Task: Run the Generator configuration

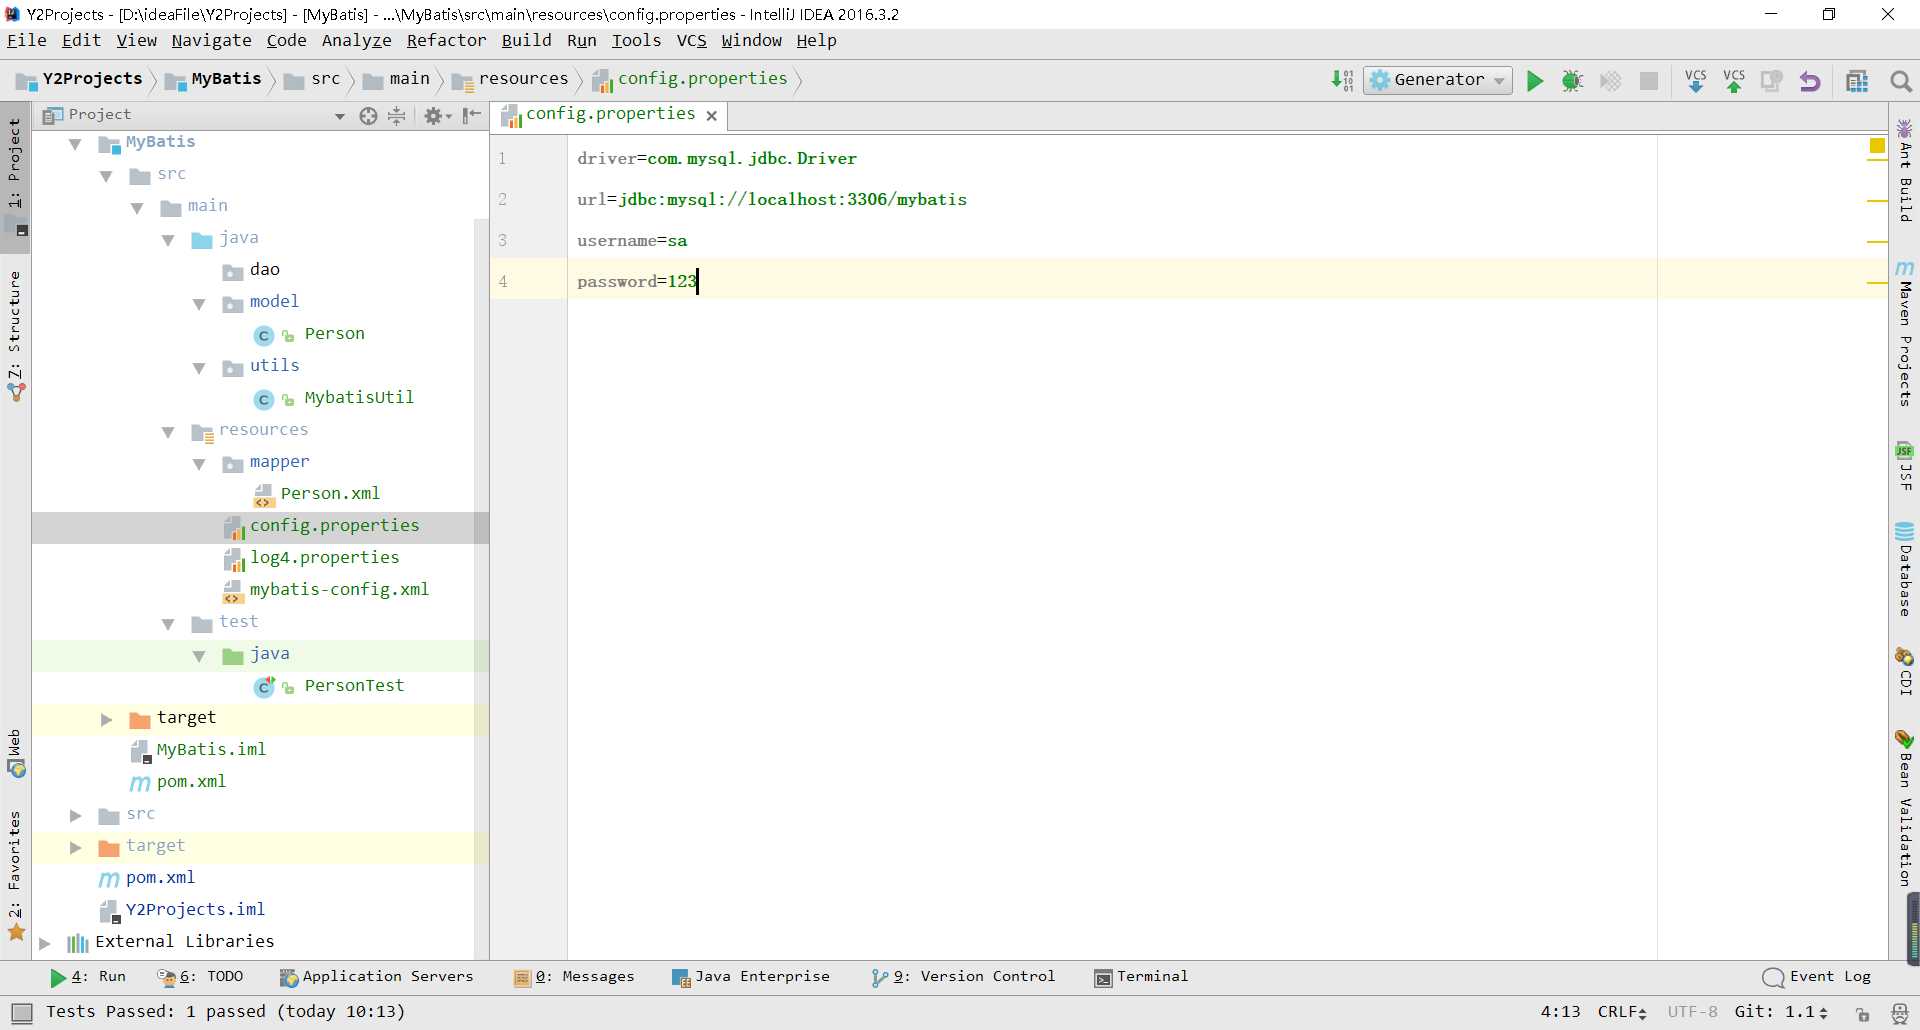Action: click(x=1534, y=81)
